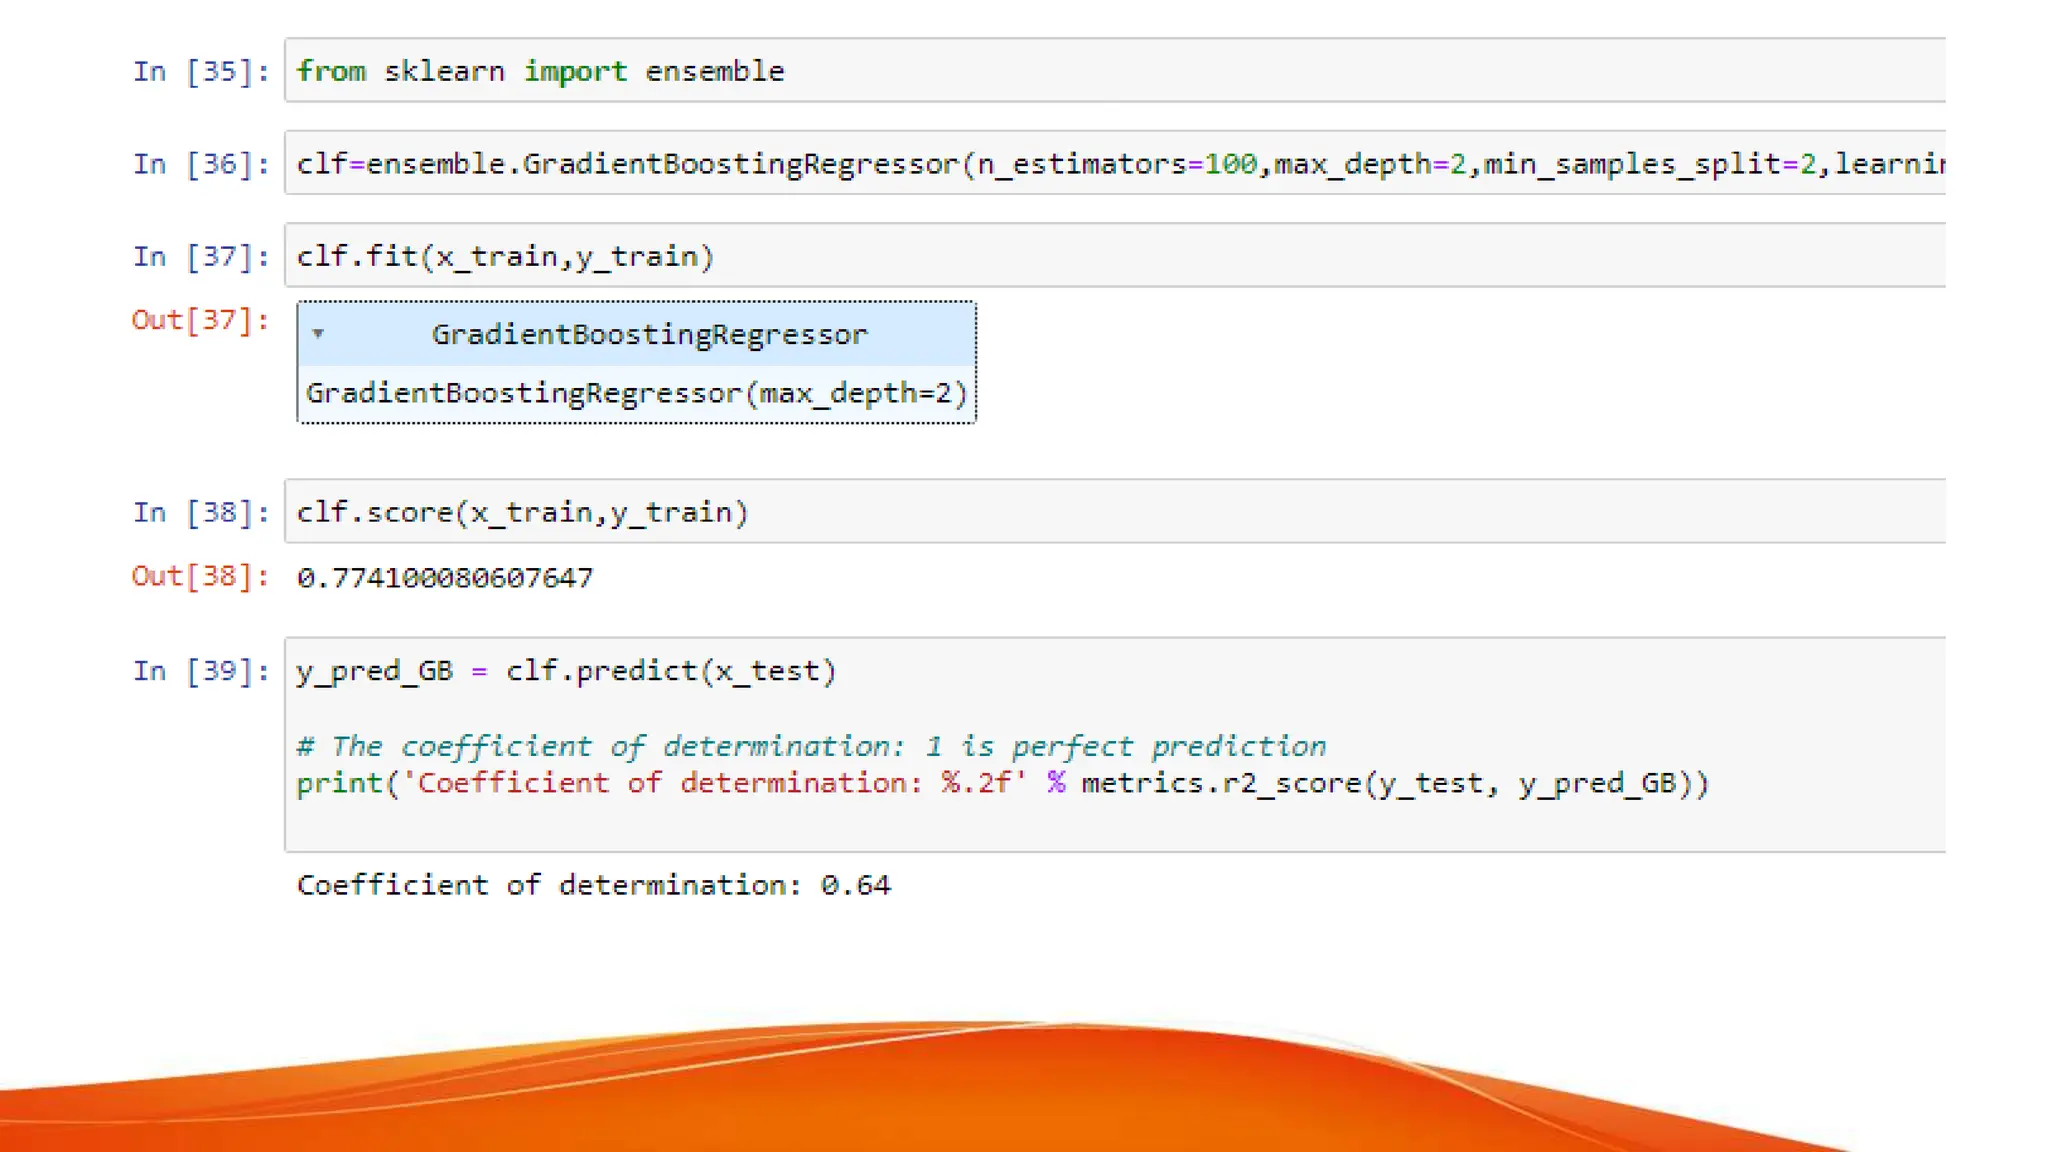Click the 'Coefficient of determination: 0.64' output
The height and width of the screenshot is (1152, 2048).
click(x=593, y=885)
